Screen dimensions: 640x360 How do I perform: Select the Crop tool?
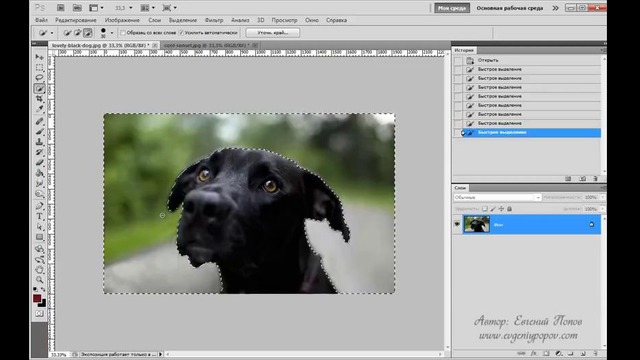(x=39, y=99)
